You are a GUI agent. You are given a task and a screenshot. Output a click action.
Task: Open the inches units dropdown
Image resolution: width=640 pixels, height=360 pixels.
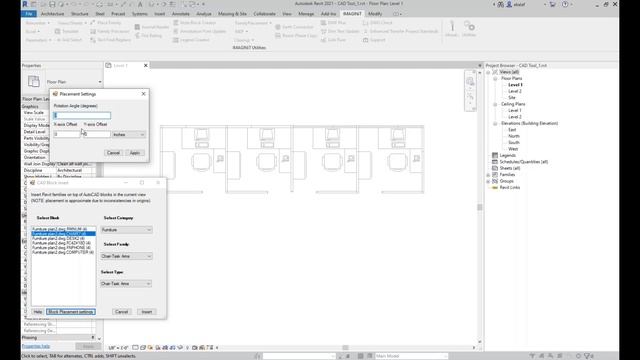[x=129, y=134]
